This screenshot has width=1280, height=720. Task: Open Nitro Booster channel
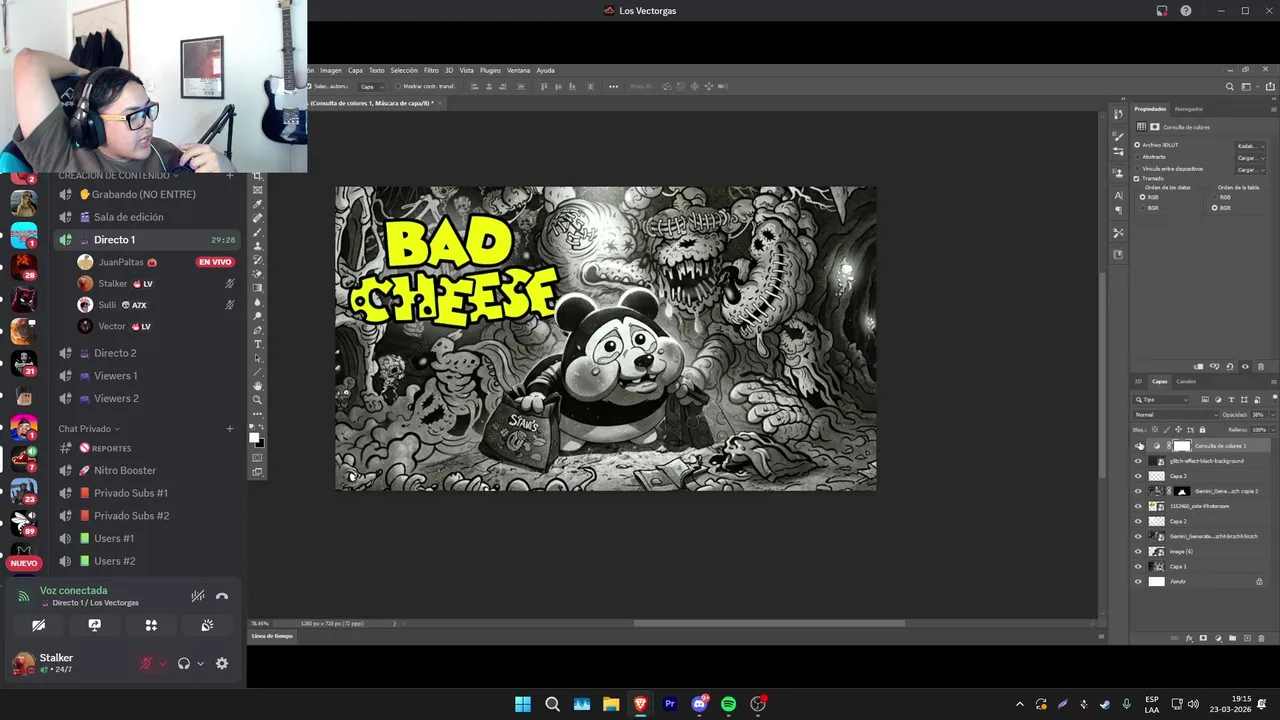point(146,470)
